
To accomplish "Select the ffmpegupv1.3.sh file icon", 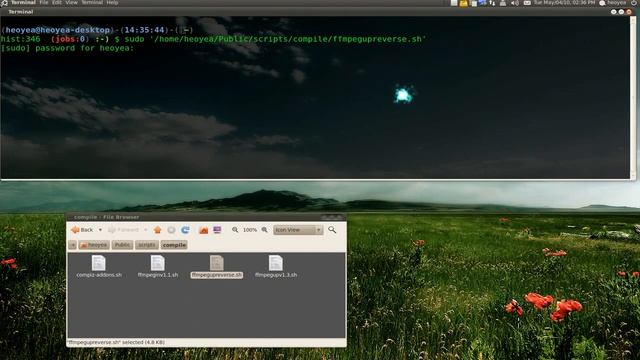I will tap(276, 263).
